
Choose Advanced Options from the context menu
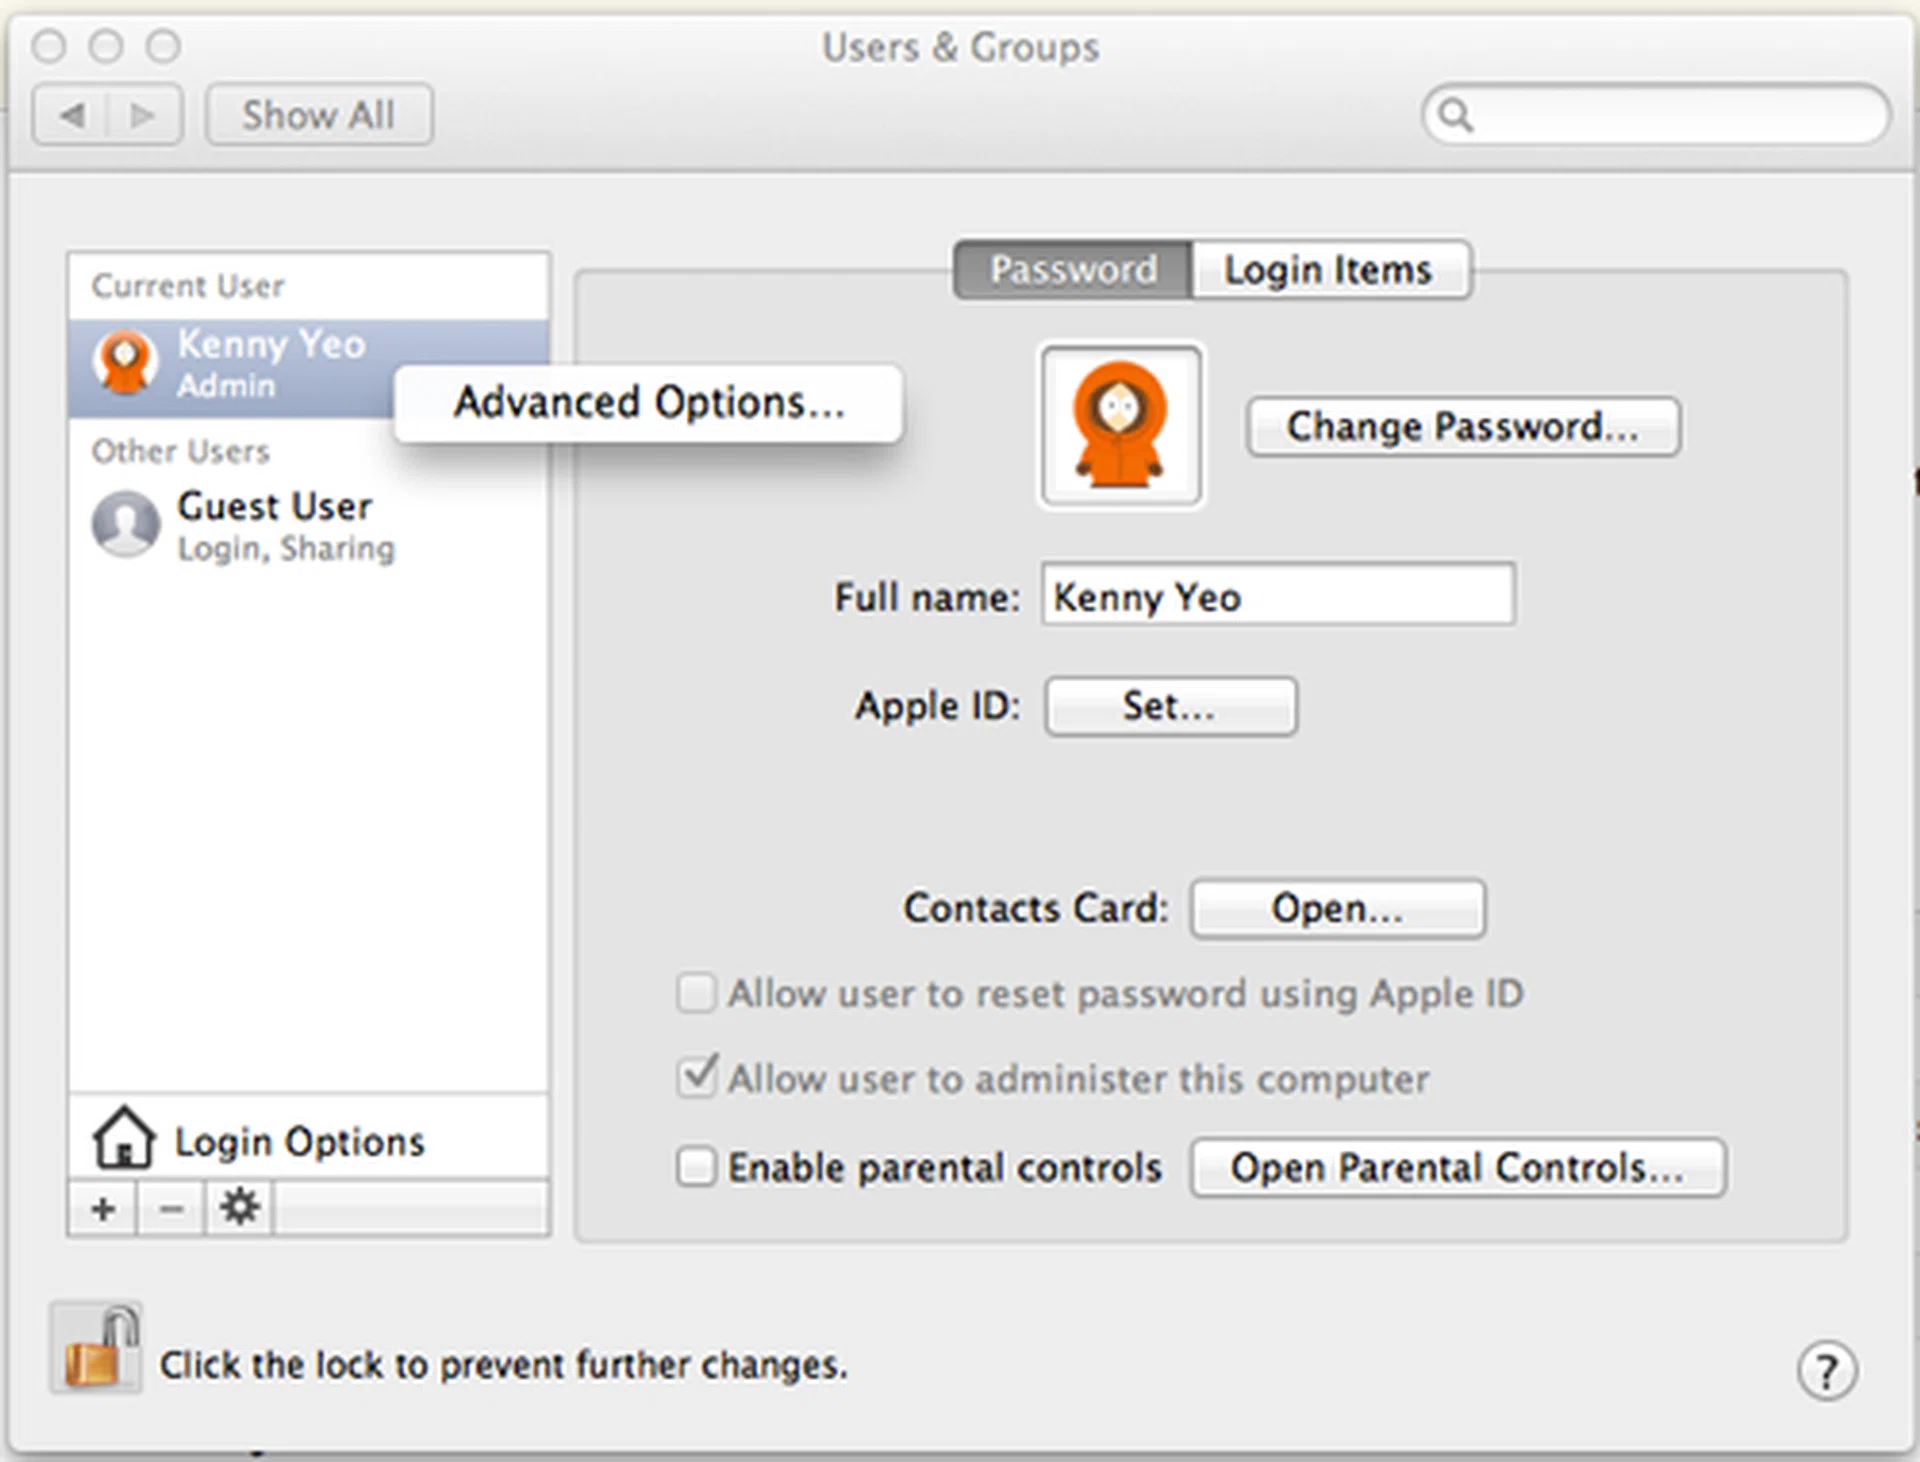coord(648,403)
